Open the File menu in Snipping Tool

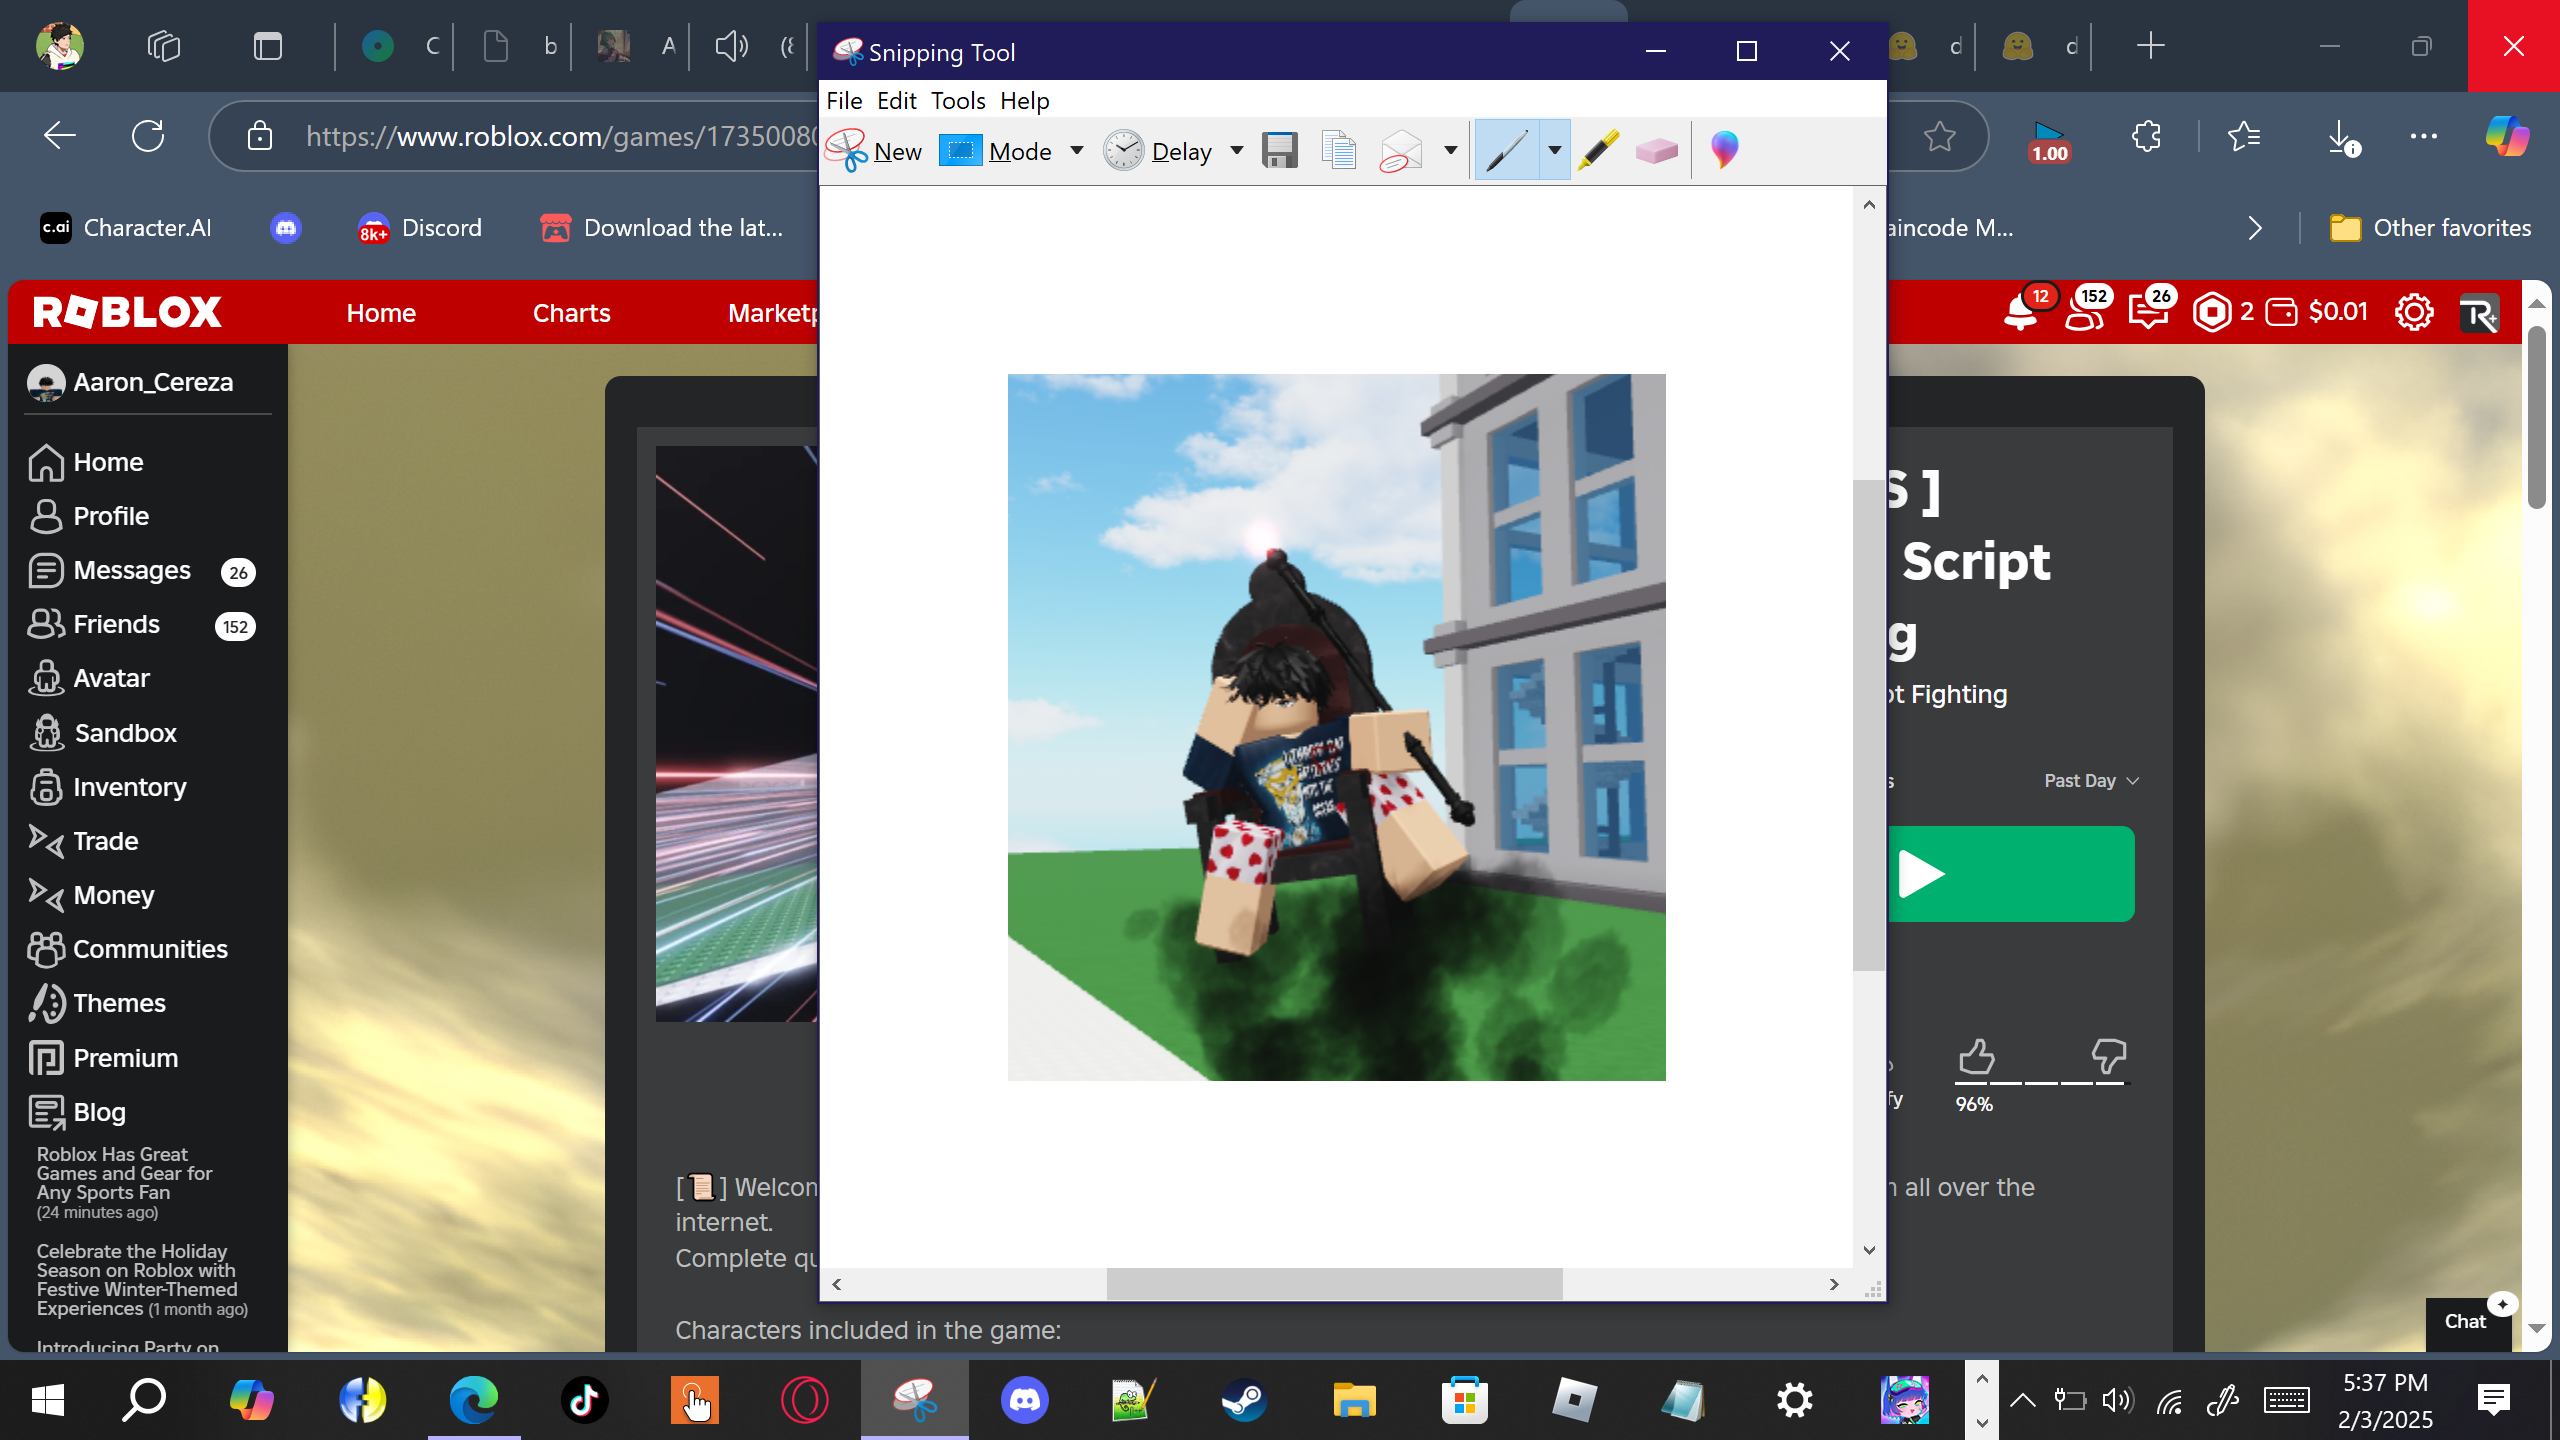844,101
